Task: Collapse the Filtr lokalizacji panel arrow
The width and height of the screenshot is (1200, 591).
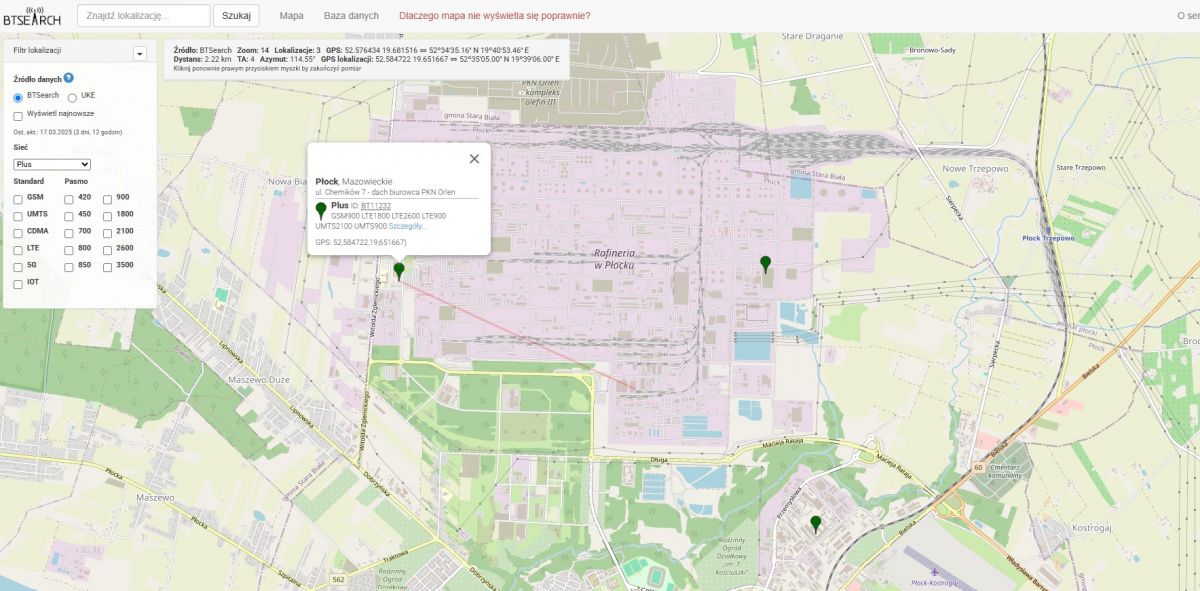Action: click(x=140, y=54)
